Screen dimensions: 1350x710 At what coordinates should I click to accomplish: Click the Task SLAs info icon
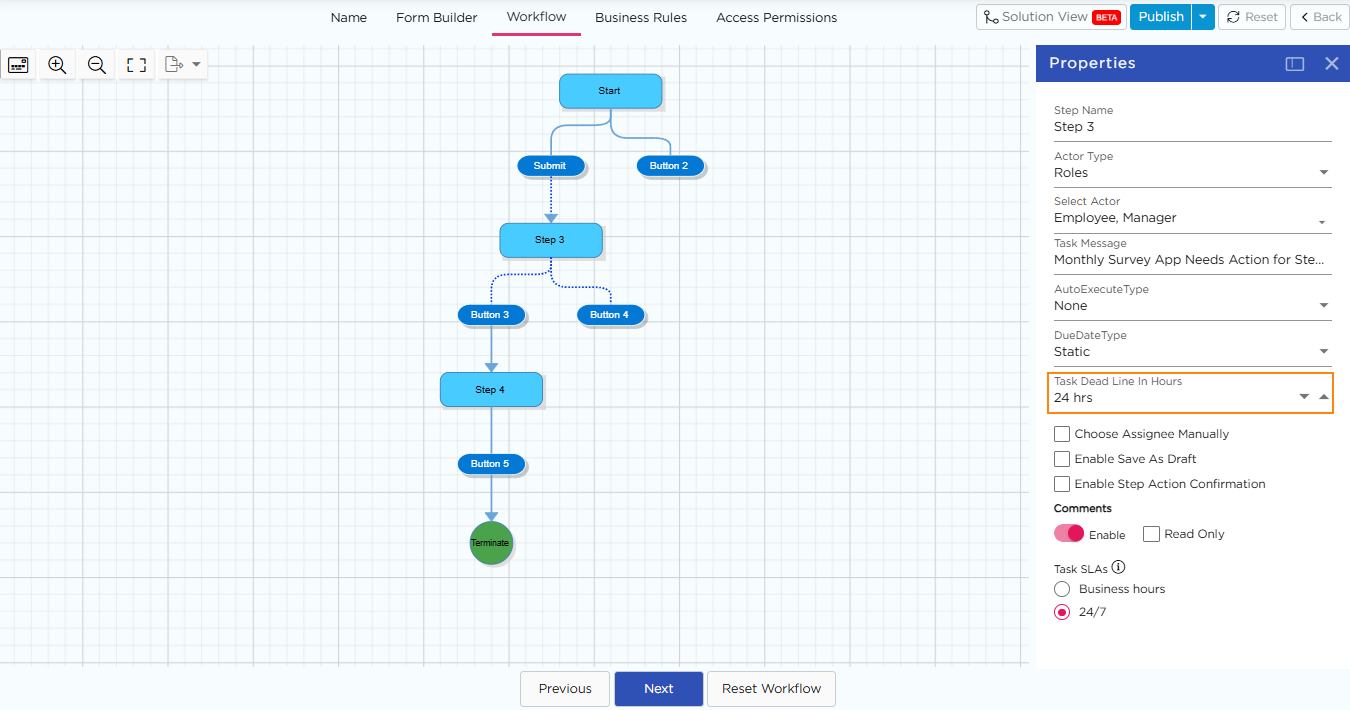[1118, 568]
